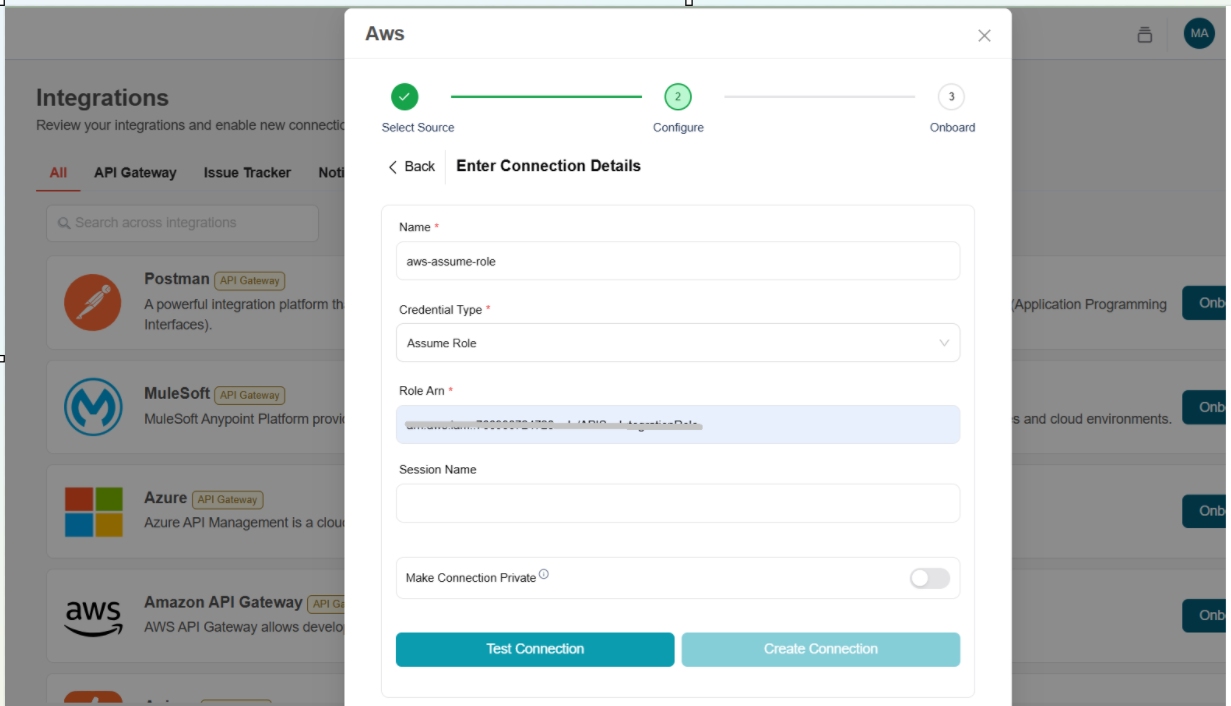The width and height of the screenshot is (1231, 706).
Task: Switch to the API Gateway tab
Action: [135, 173]
